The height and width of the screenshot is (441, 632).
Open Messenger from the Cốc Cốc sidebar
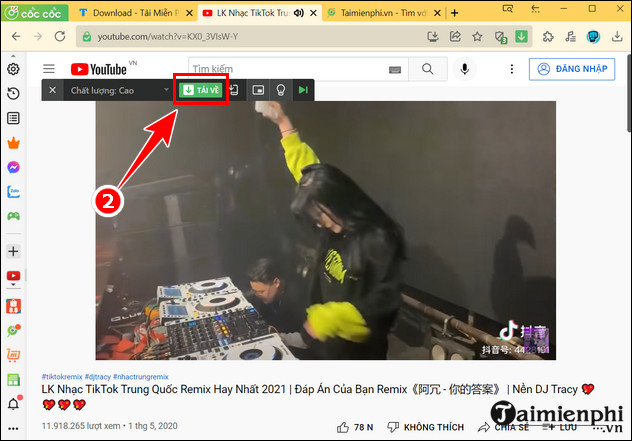(14, 167)
